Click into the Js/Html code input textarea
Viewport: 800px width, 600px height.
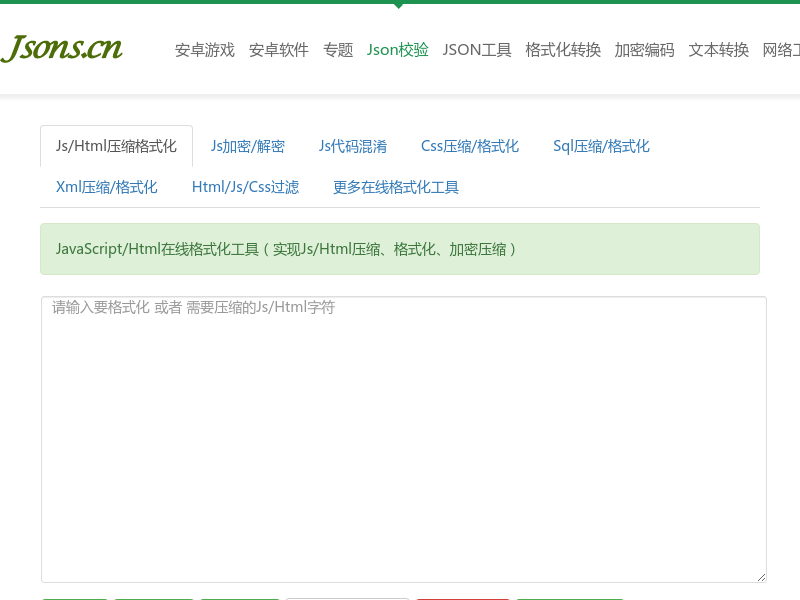tap(403, 440)
